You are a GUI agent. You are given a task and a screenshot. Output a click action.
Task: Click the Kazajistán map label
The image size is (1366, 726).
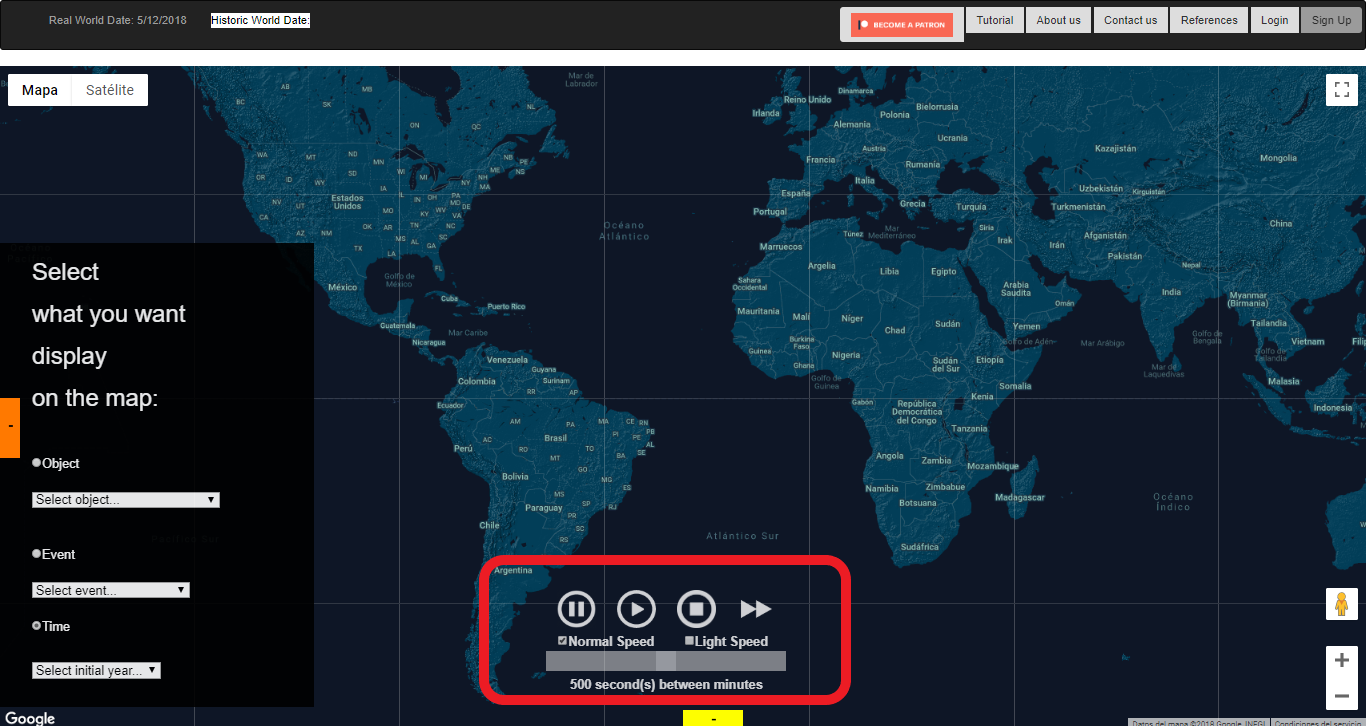tap(1116, 148)
